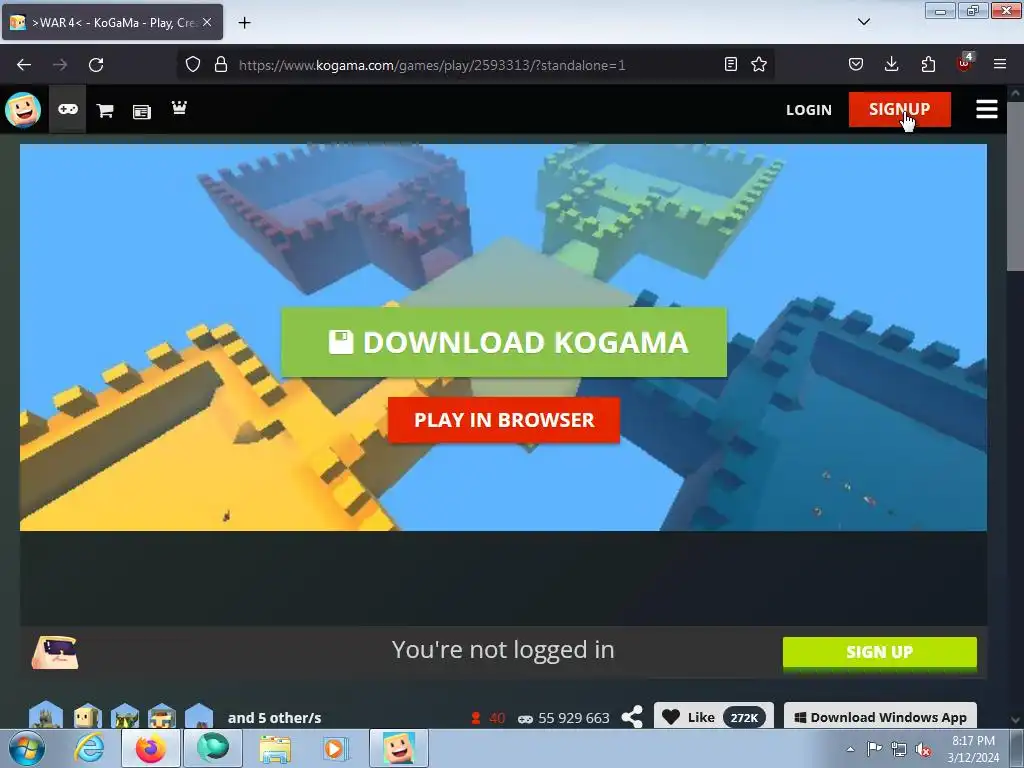Viewport: 1024px width, 768px height.
Task: Click the page vertical scrollbar thumb
Action: (1015, 186)
